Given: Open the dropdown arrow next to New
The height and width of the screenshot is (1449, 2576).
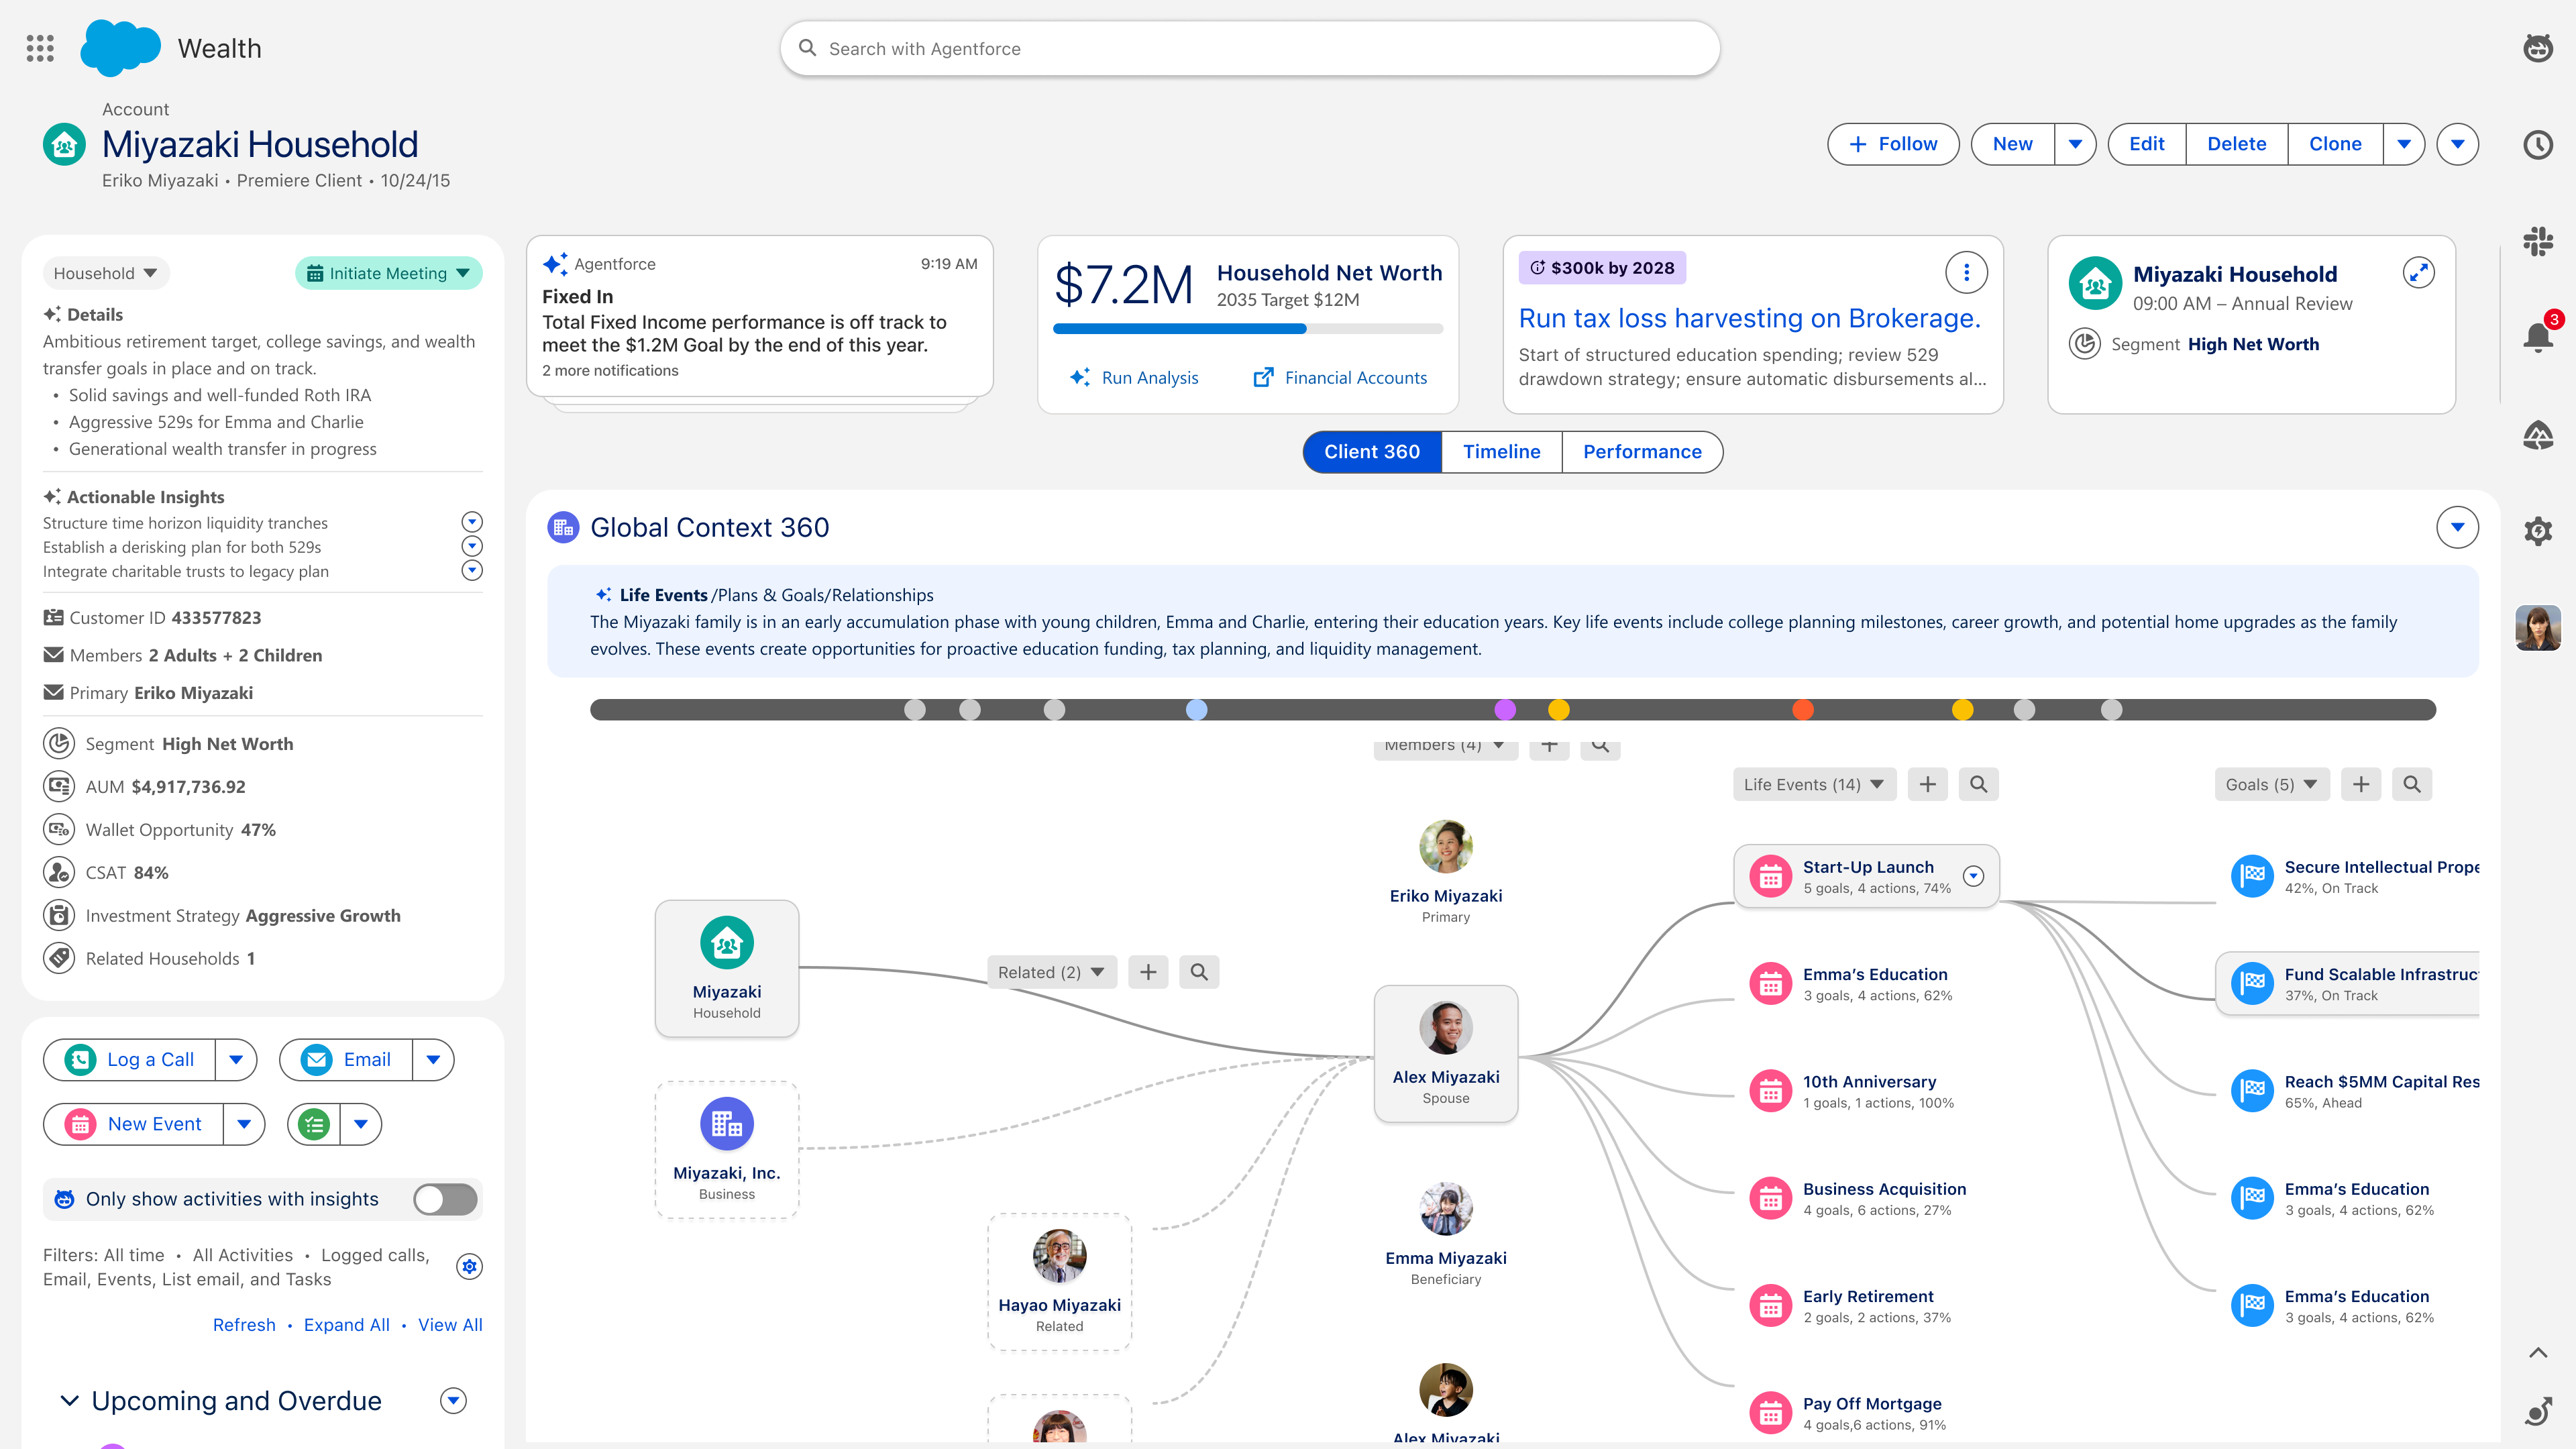Looking at the screenshot, I should (x=2075, y=144).
